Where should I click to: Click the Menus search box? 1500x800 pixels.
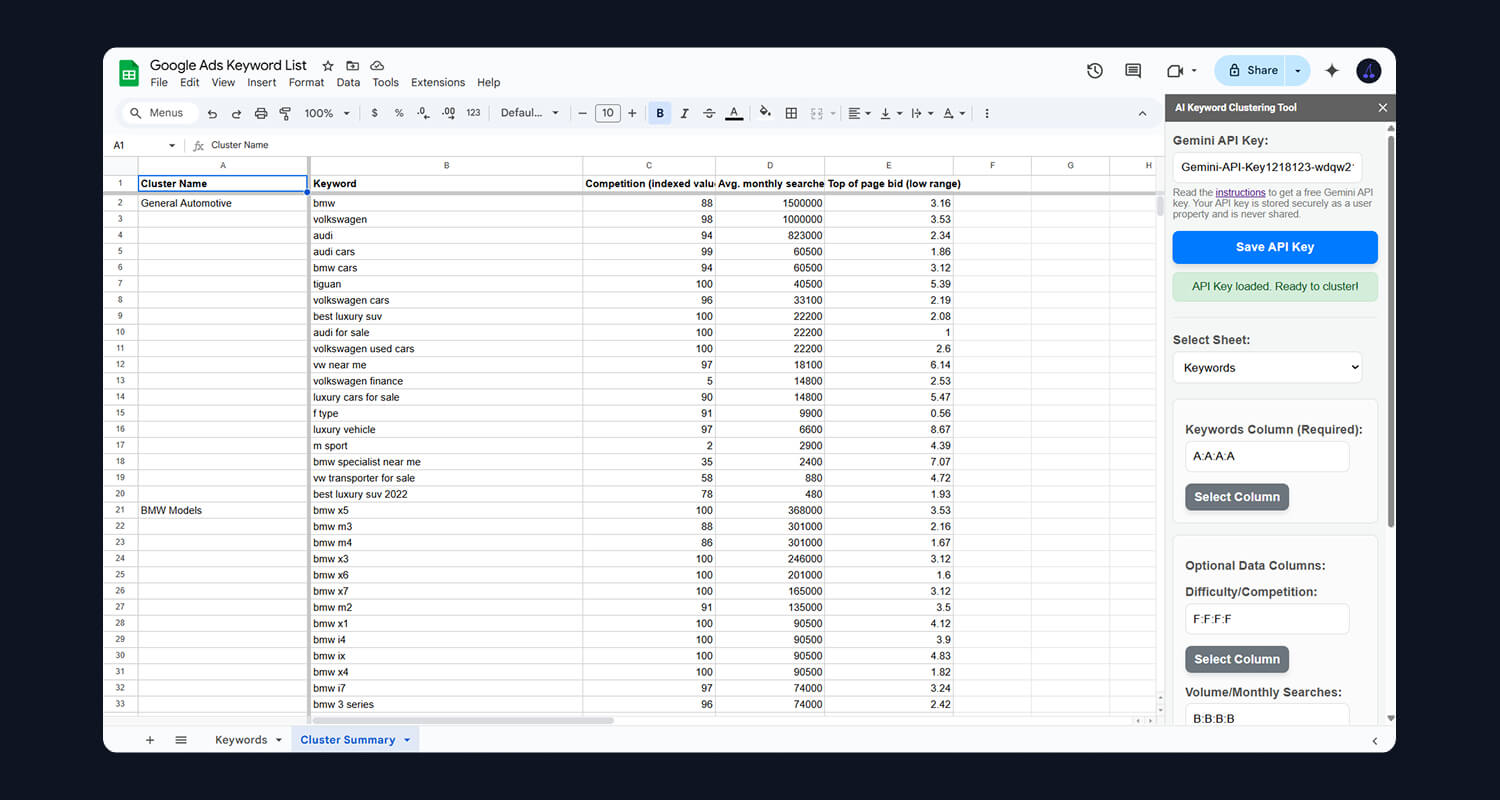coord(159,113)
